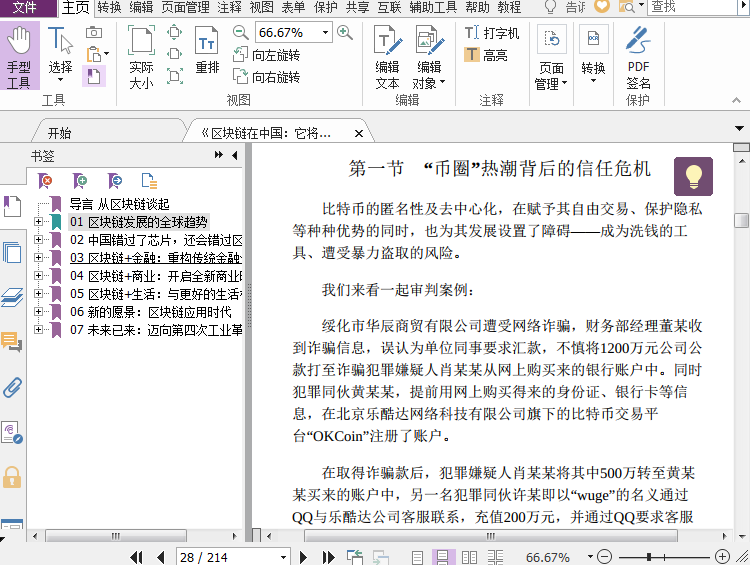This screenshot has width=750, height=565.
Task: Open the Attachments paperclip panel
Action: pos(12,388)
